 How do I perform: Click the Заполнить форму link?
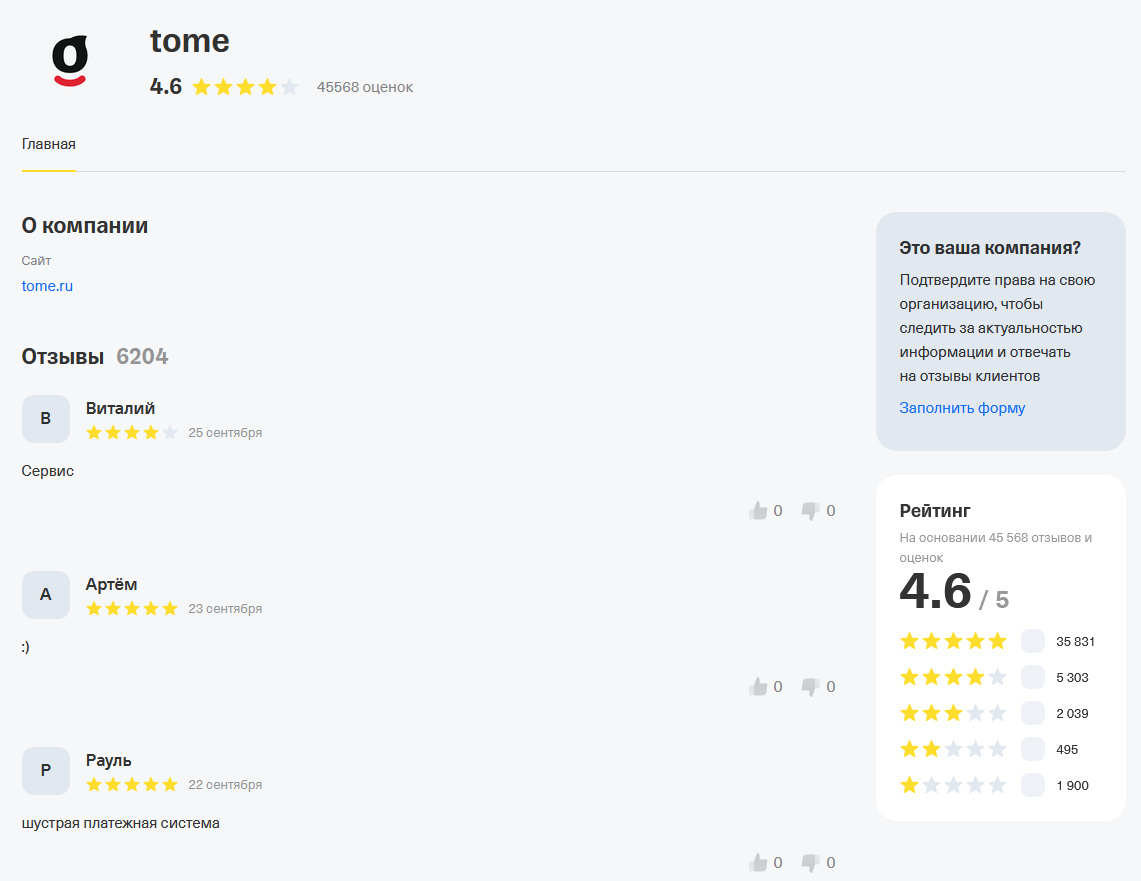coord(962,408)
